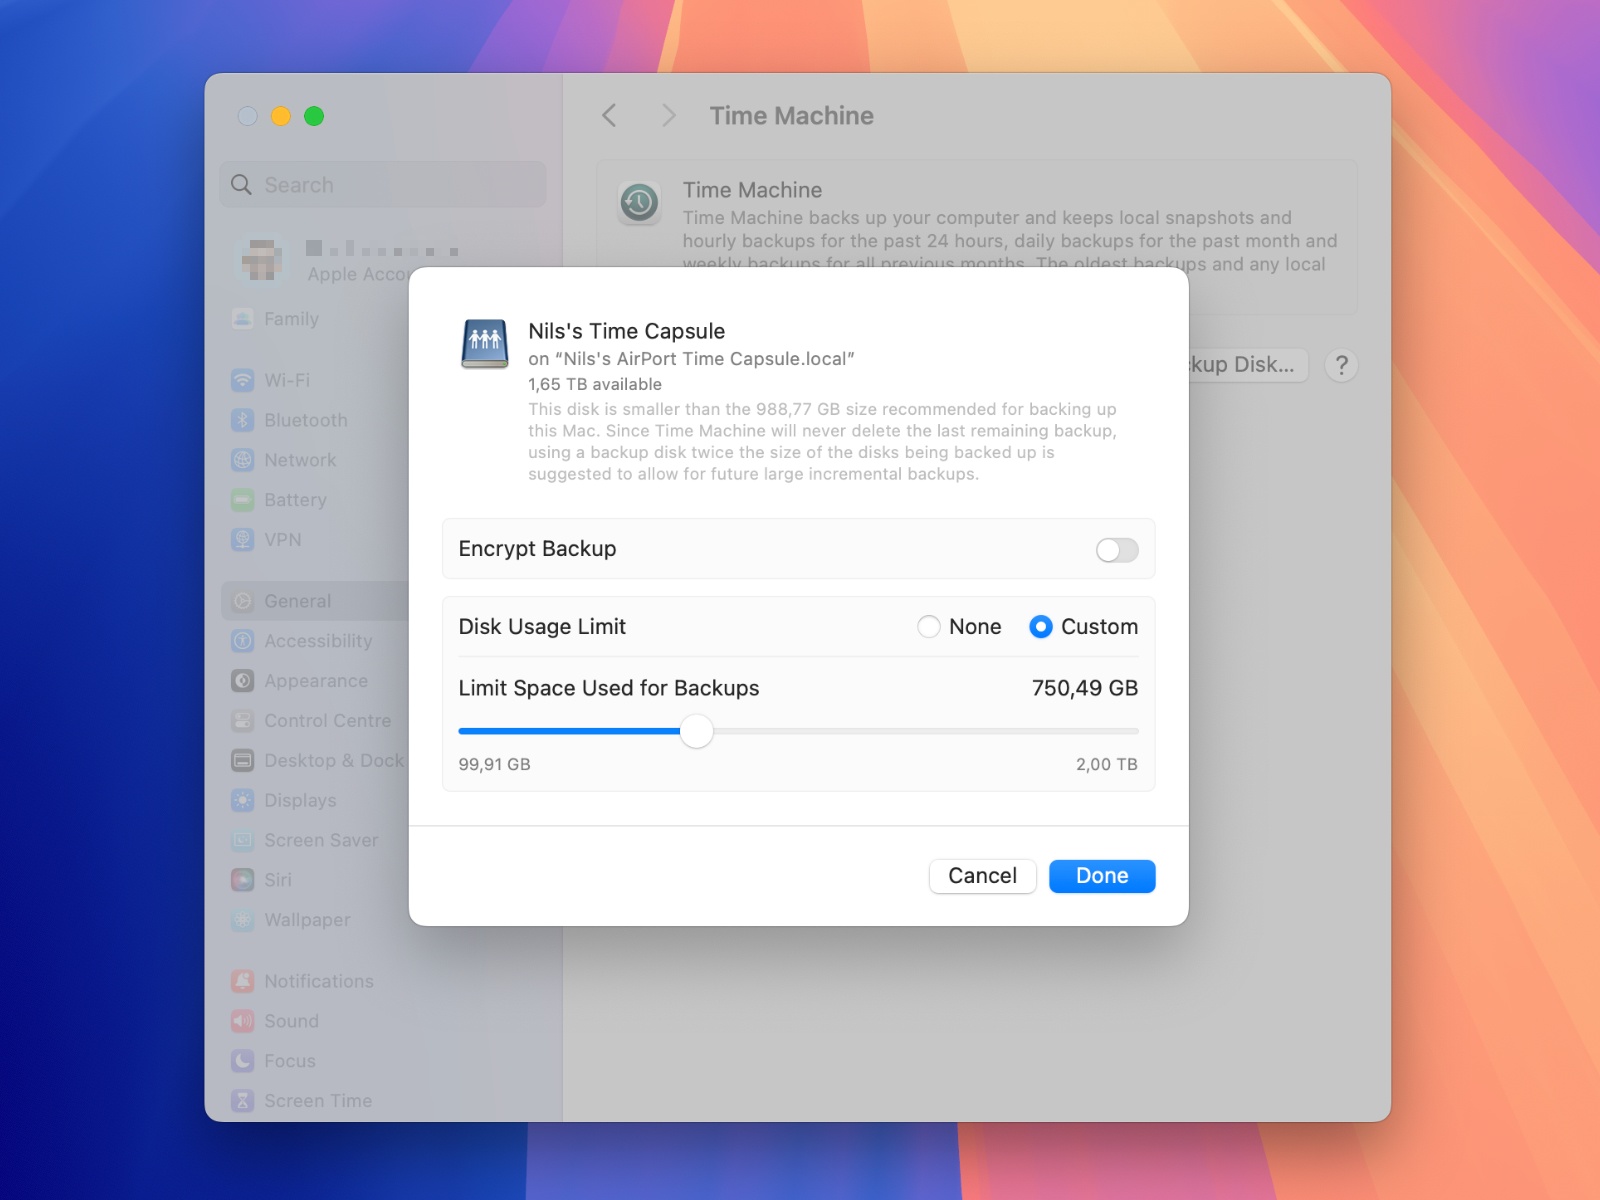This screenshot has width=1600, height=1200.
Task: Click the Bluetooth sidebar icon
Action: point(243,421)
